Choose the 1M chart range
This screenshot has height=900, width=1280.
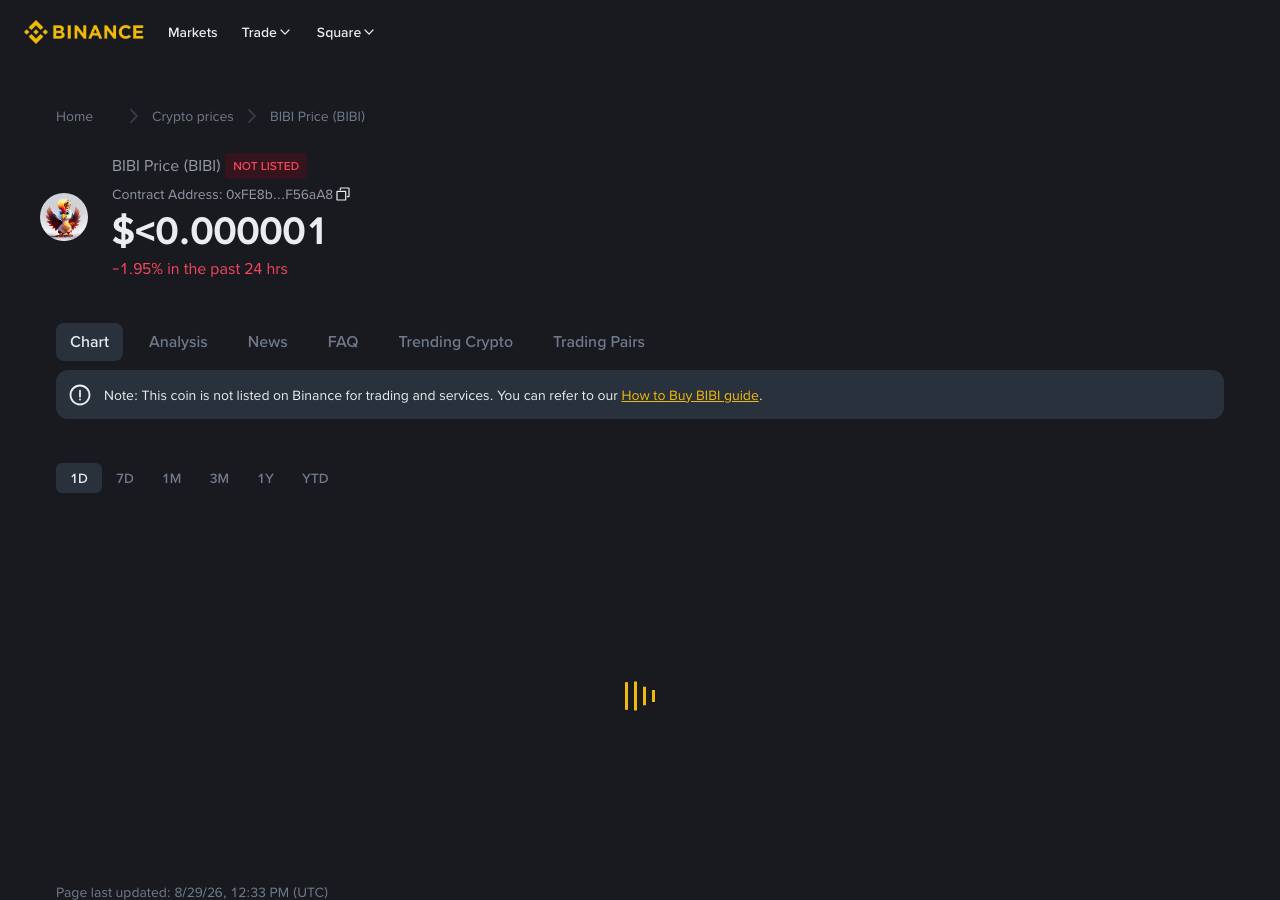[x=172, y=478]
